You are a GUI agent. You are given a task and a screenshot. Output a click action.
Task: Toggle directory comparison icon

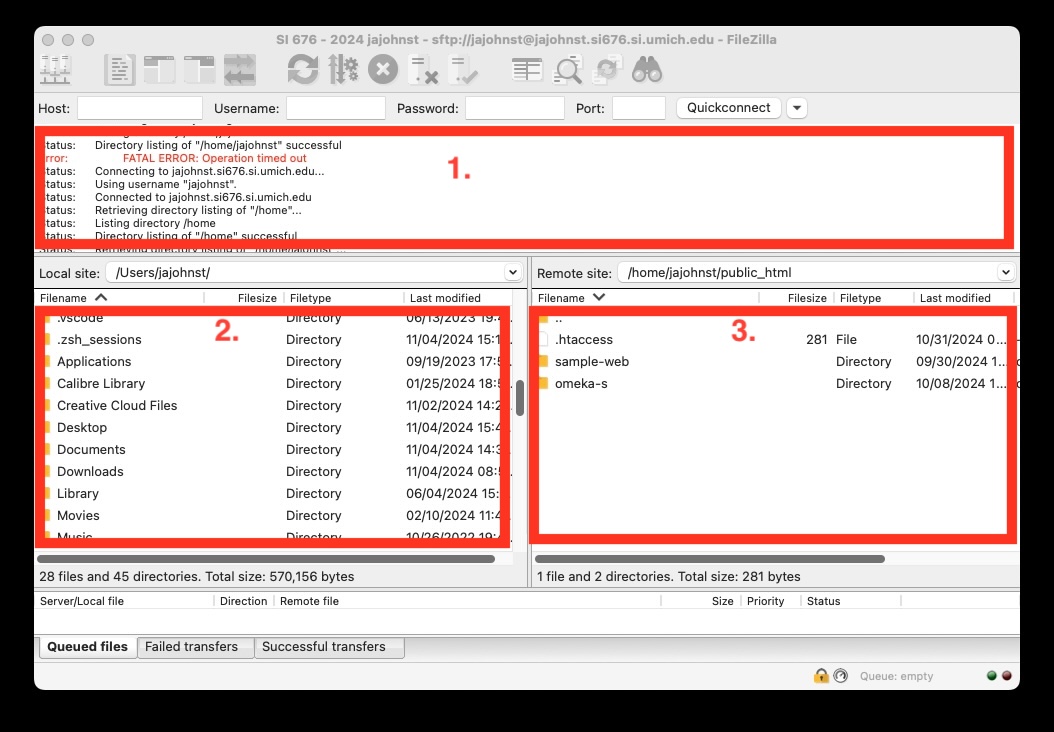pyautogui.click(x=569, y=70)
